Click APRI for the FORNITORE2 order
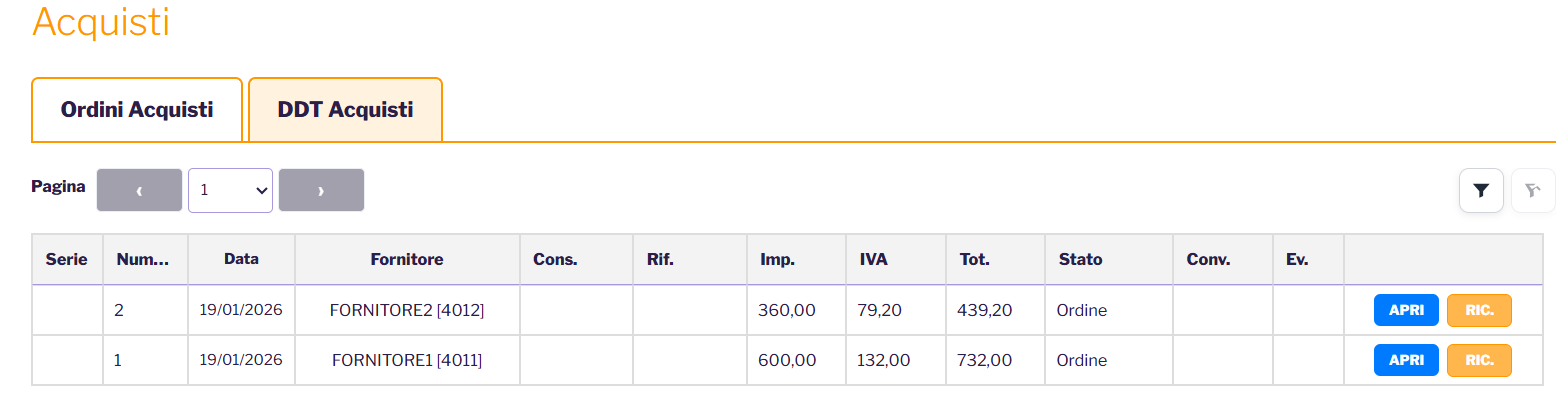The width and height of the screenshot is (1567, 420). pos(1406,310)
